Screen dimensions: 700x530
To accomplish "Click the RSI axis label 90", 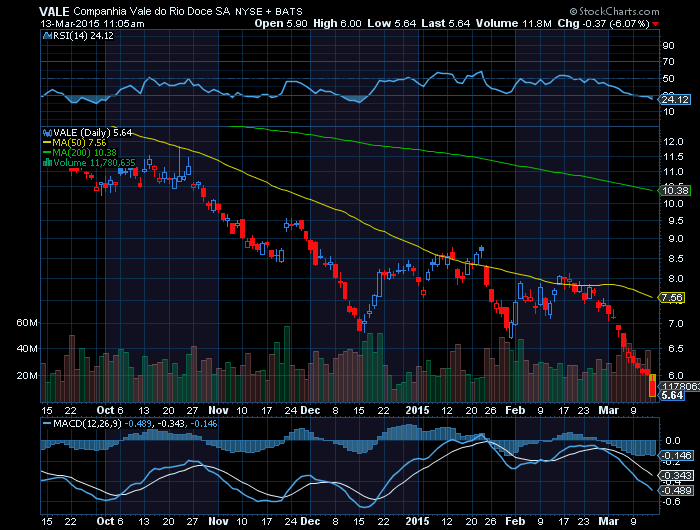I will click(668, 46).
